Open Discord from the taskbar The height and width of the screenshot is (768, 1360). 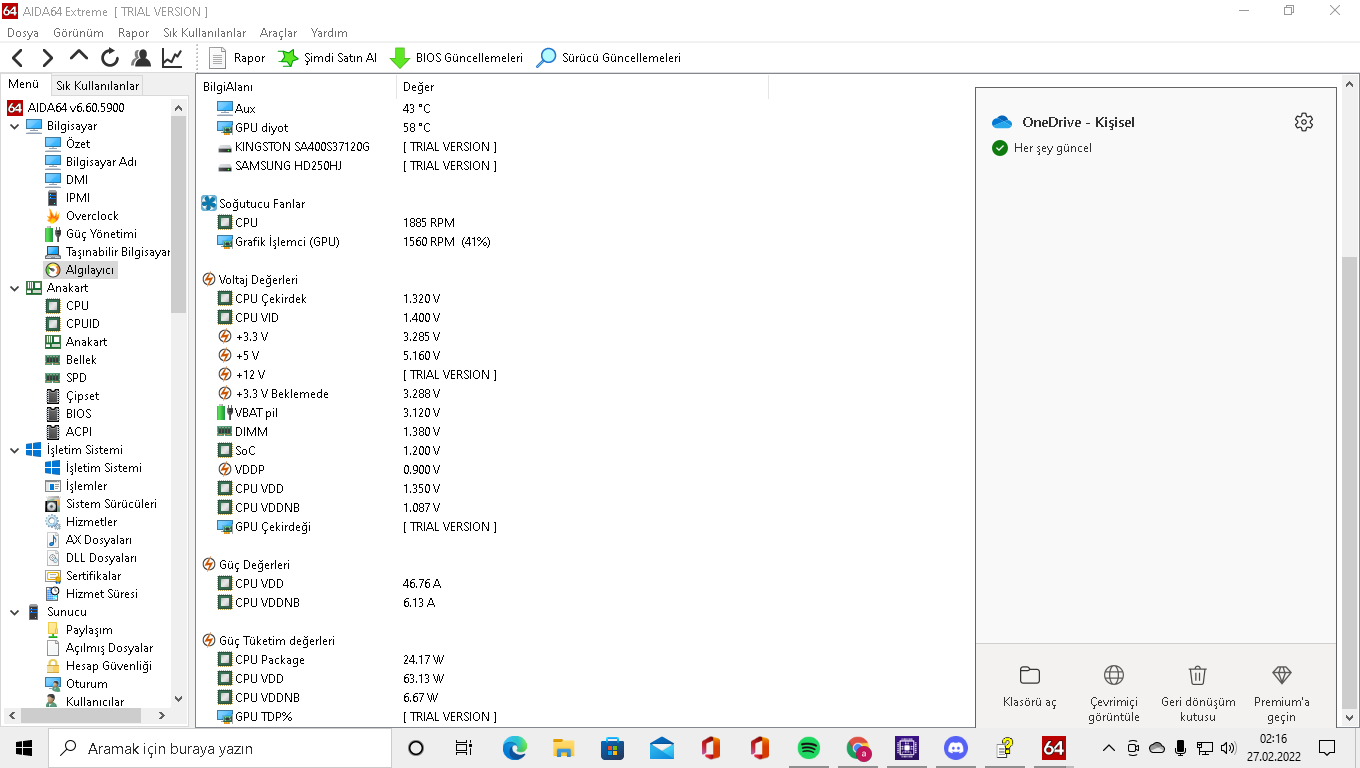(956, 748)
